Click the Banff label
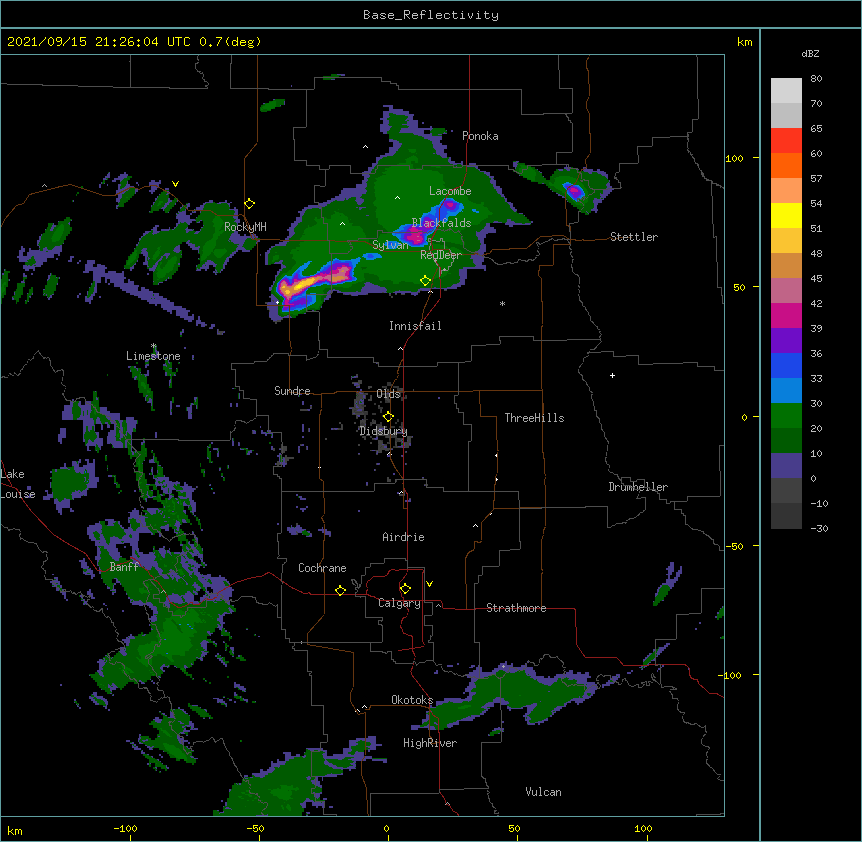The width and height of the screenshot is (862, 842). pos(124,567)
